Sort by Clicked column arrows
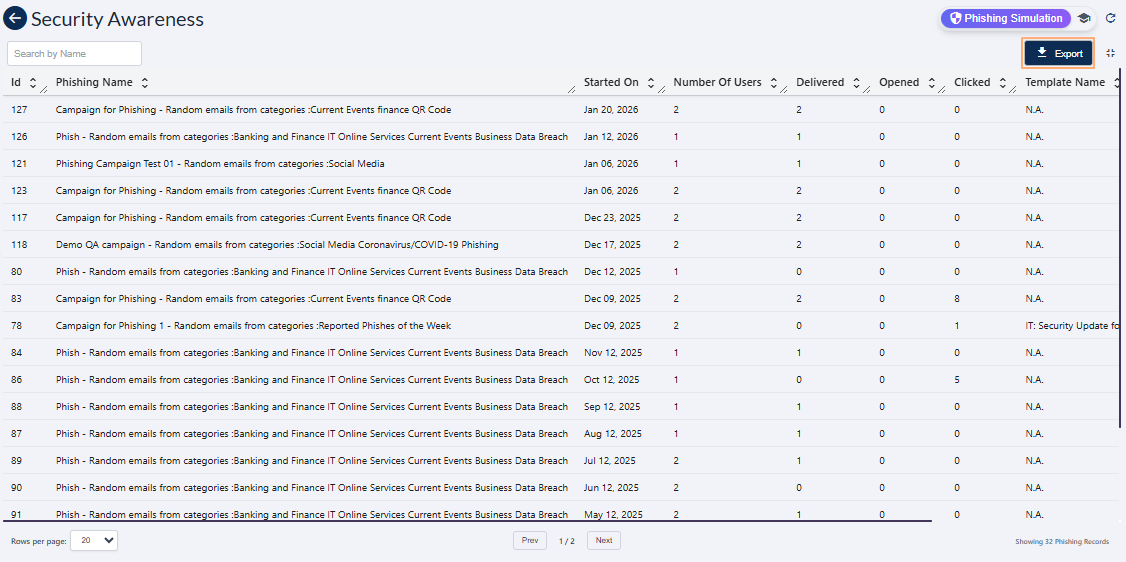The width and height of the screenshot is (1126, 562). coord(1002,83)
